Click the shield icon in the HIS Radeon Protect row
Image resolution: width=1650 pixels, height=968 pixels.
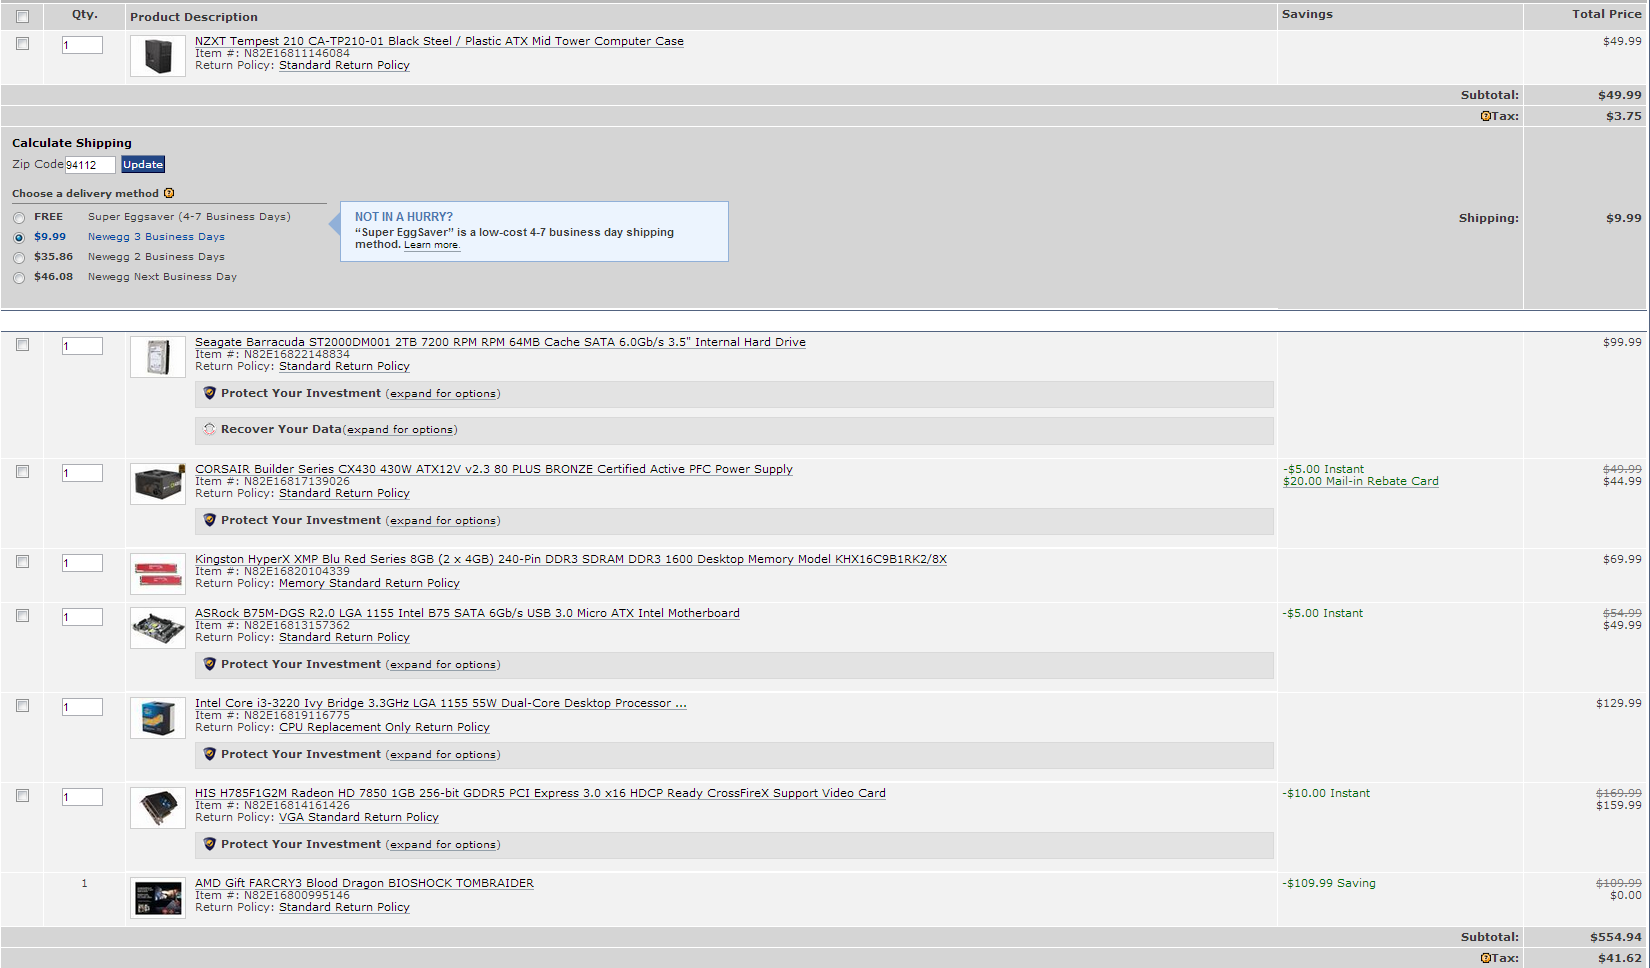pos(210,844)
